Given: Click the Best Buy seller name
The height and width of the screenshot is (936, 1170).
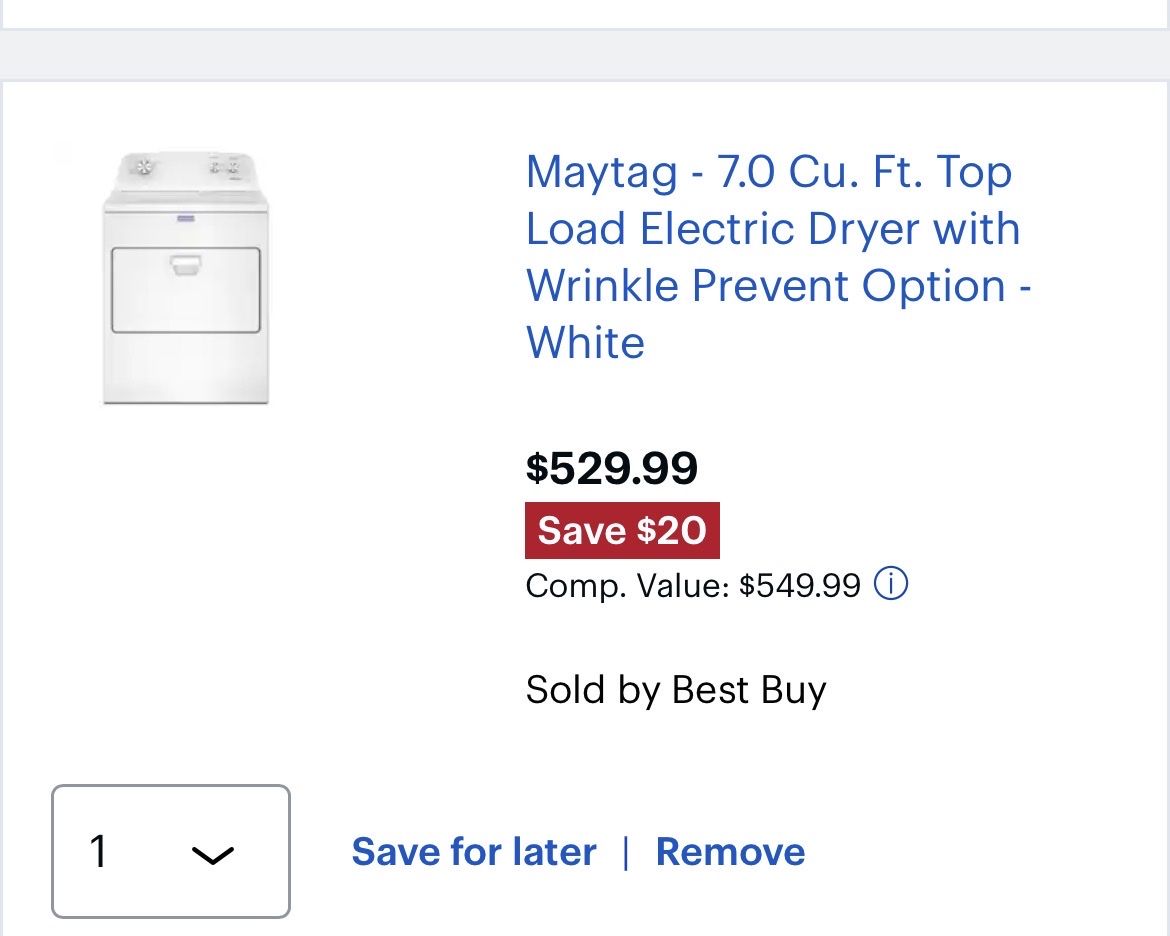Looking at the screenshot, I should [749, 690].
